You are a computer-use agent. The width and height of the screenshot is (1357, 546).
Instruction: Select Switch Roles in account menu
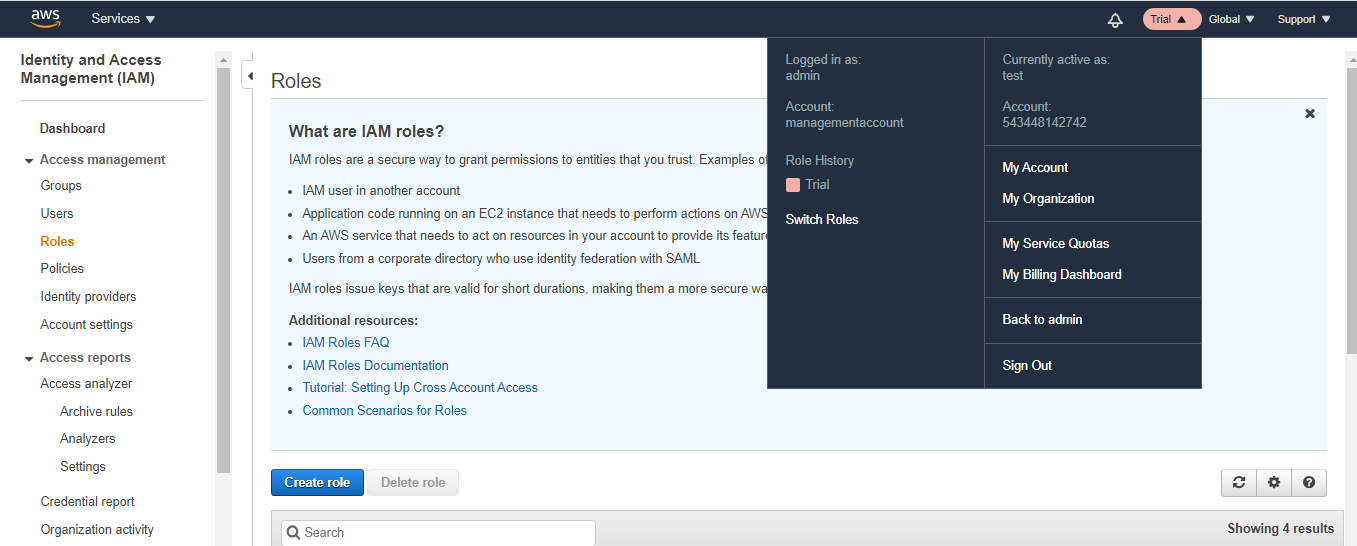coord(822,220)
